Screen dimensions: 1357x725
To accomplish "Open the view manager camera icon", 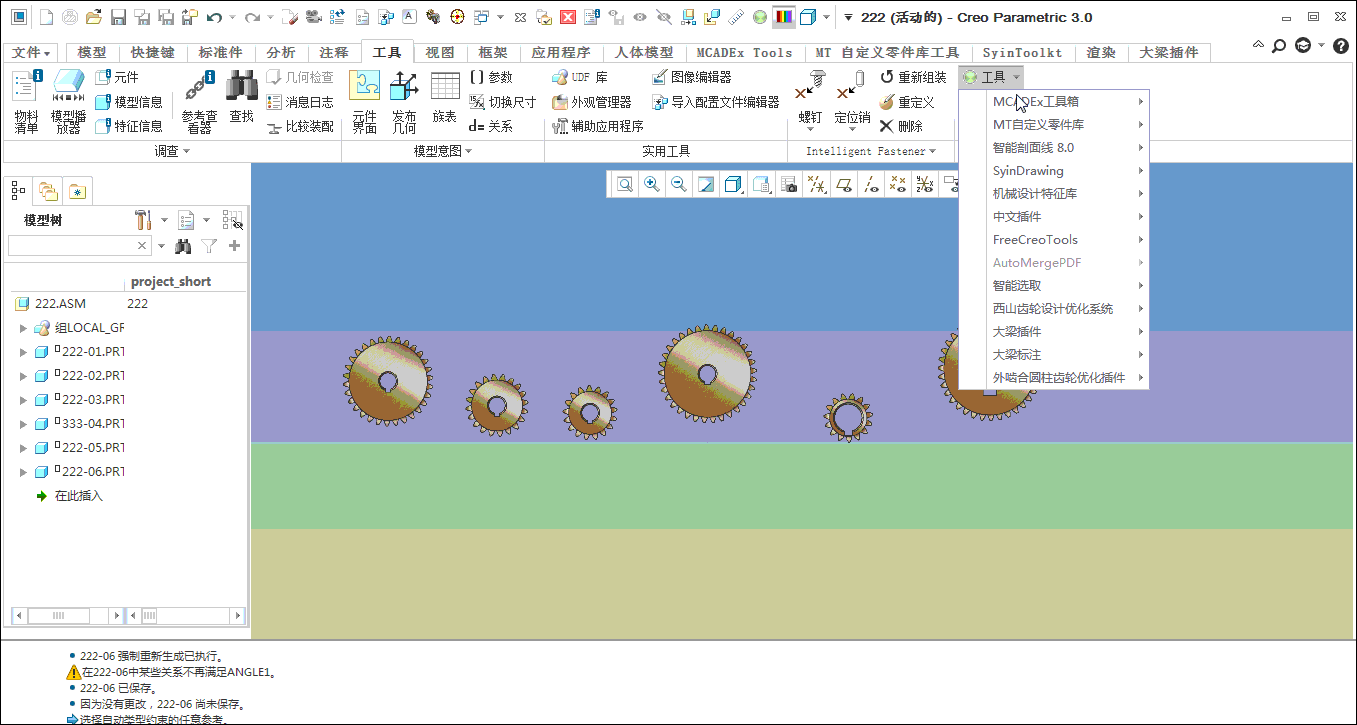I will coord(789,184).
